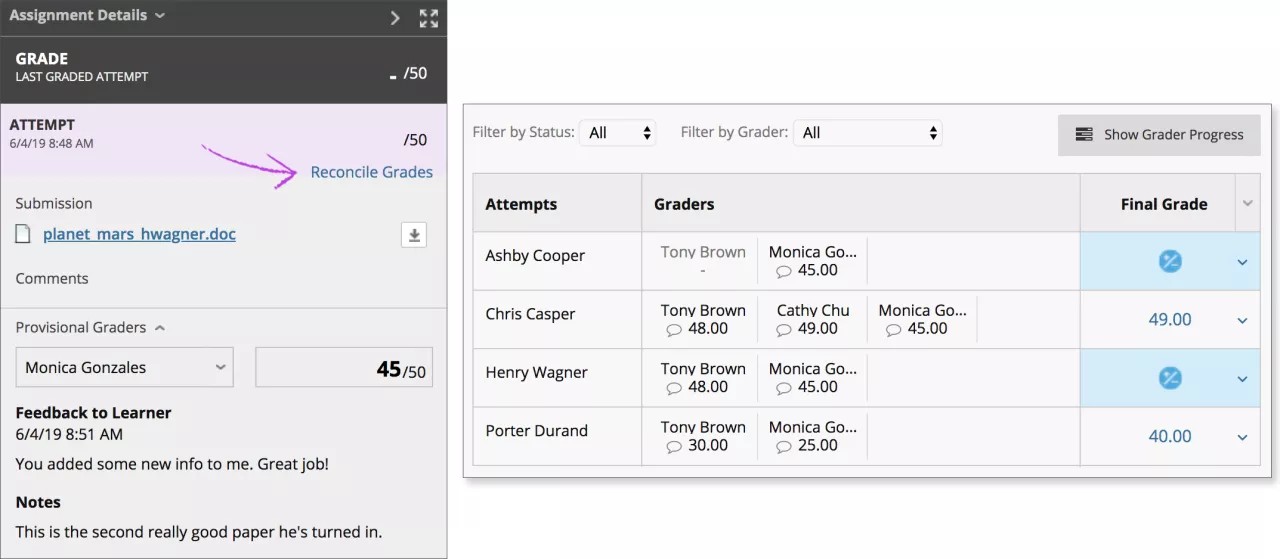Open Monica's comment for Porter Durand

pos(784,446)
